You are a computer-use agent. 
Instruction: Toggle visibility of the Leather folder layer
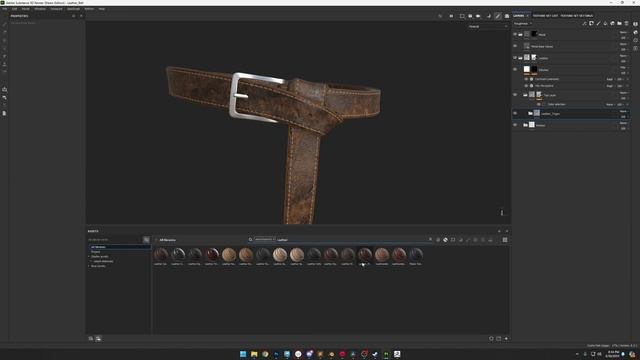(x=515, y=58)
